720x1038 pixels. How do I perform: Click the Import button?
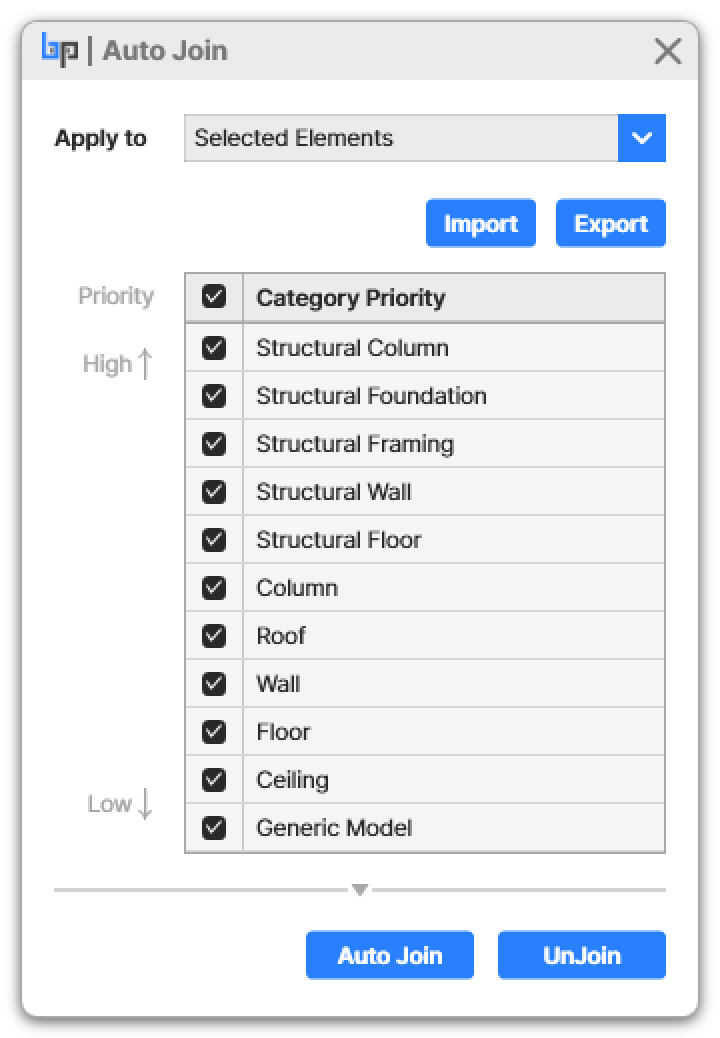481,223
